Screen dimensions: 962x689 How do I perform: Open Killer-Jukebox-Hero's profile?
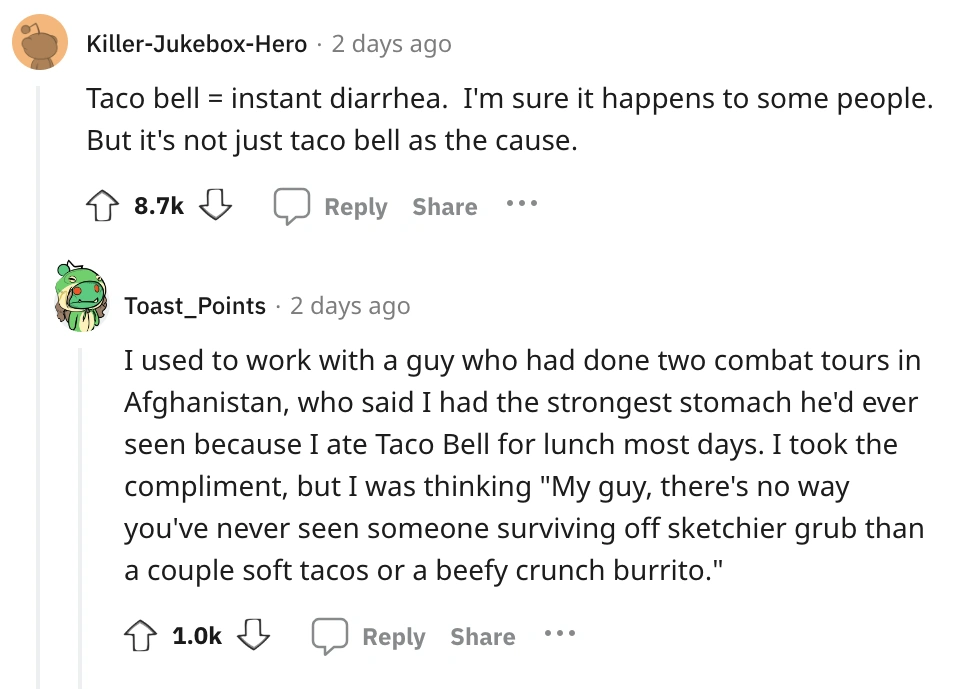click(195, 43)
